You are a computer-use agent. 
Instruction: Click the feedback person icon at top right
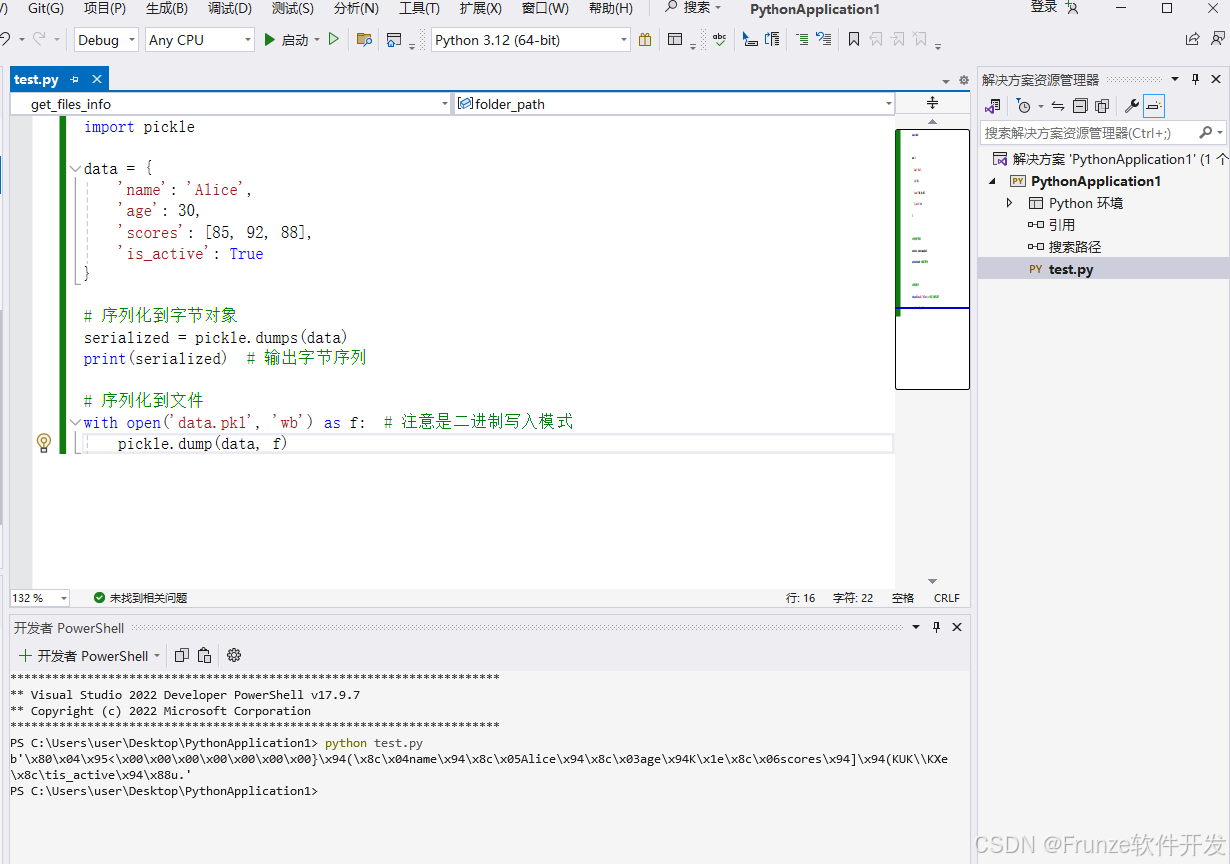(x=1217, y=39)
